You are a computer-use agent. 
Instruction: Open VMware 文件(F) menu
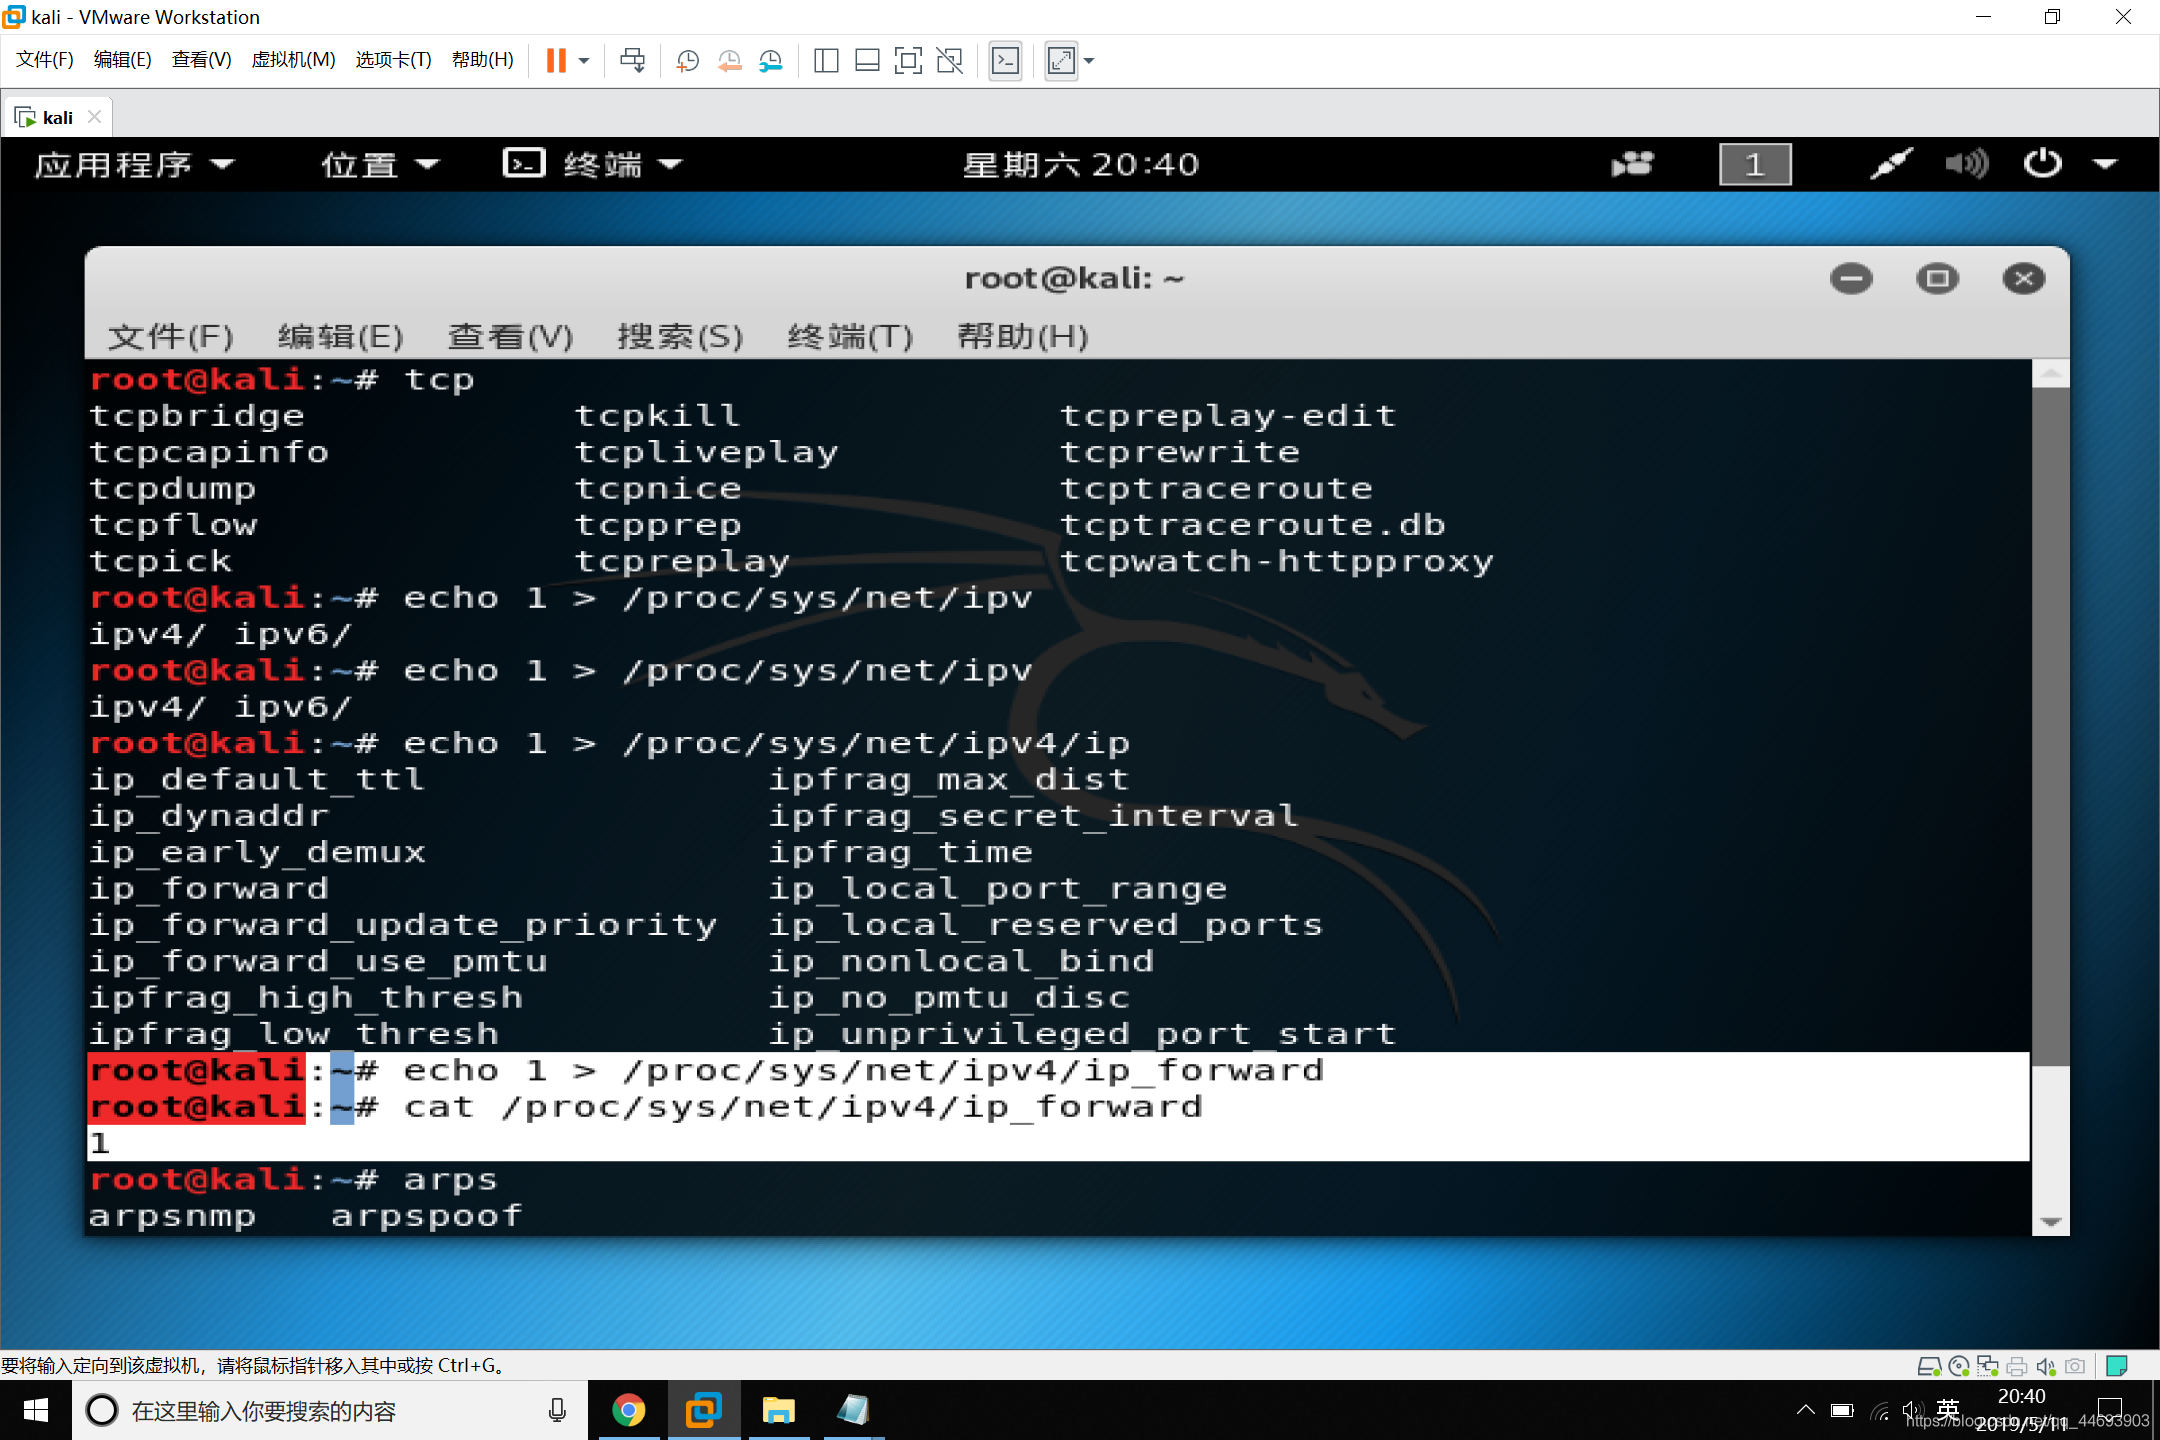click(45, 60)
